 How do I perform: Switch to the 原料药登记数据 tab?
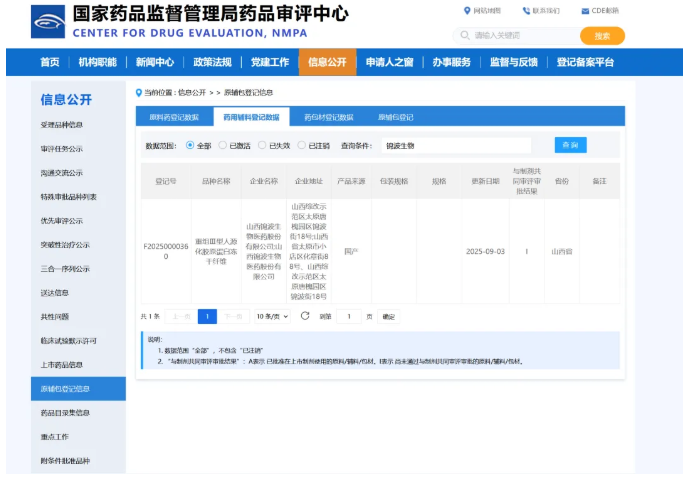(x=174, y=117)
